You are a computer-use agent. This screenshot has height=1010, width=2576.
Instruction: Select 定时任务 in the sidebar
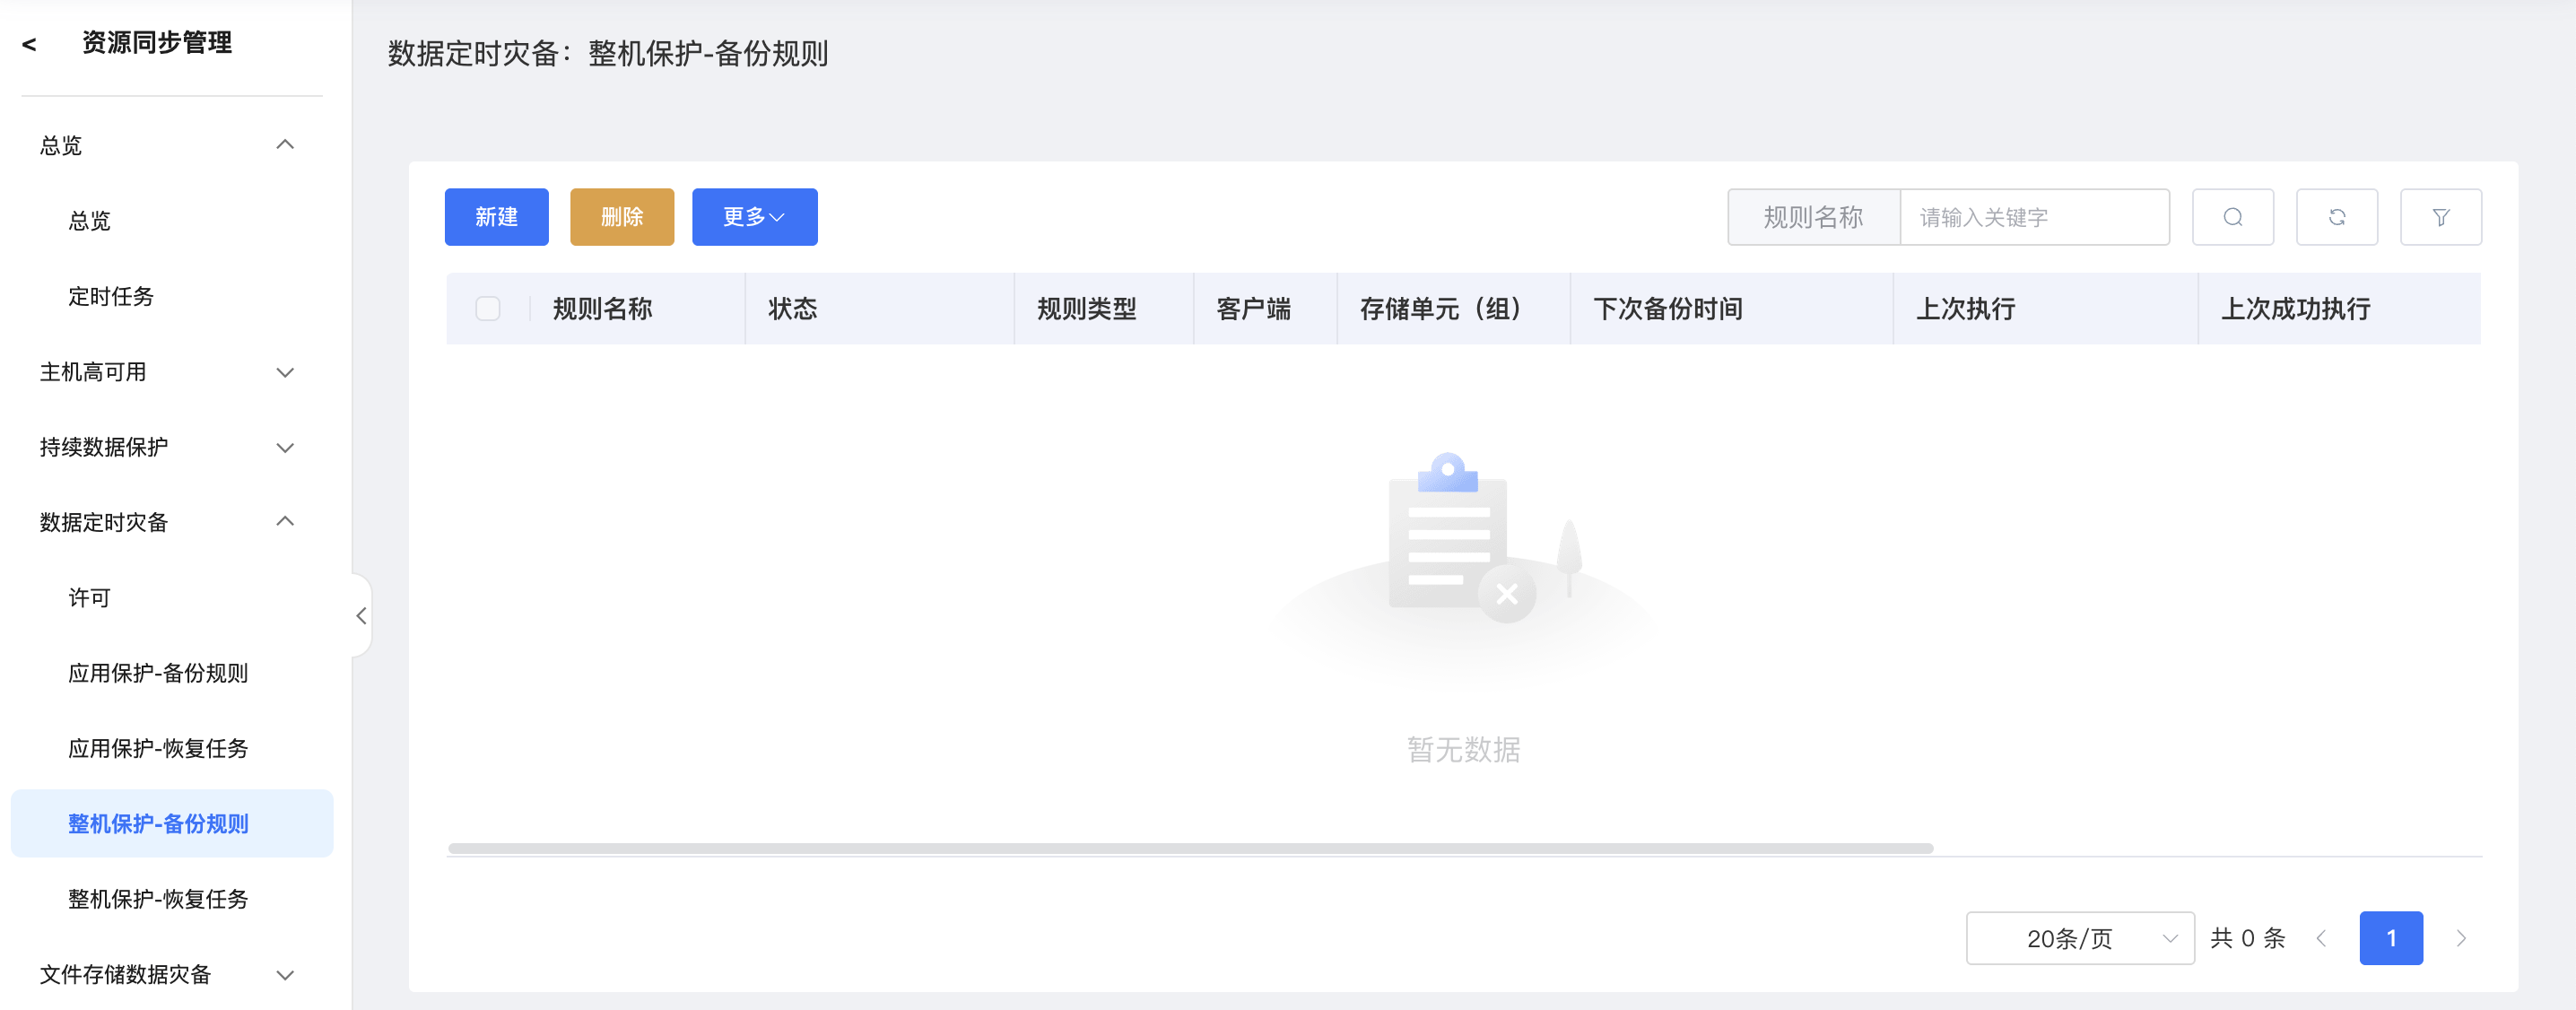[x=111, y=296]
